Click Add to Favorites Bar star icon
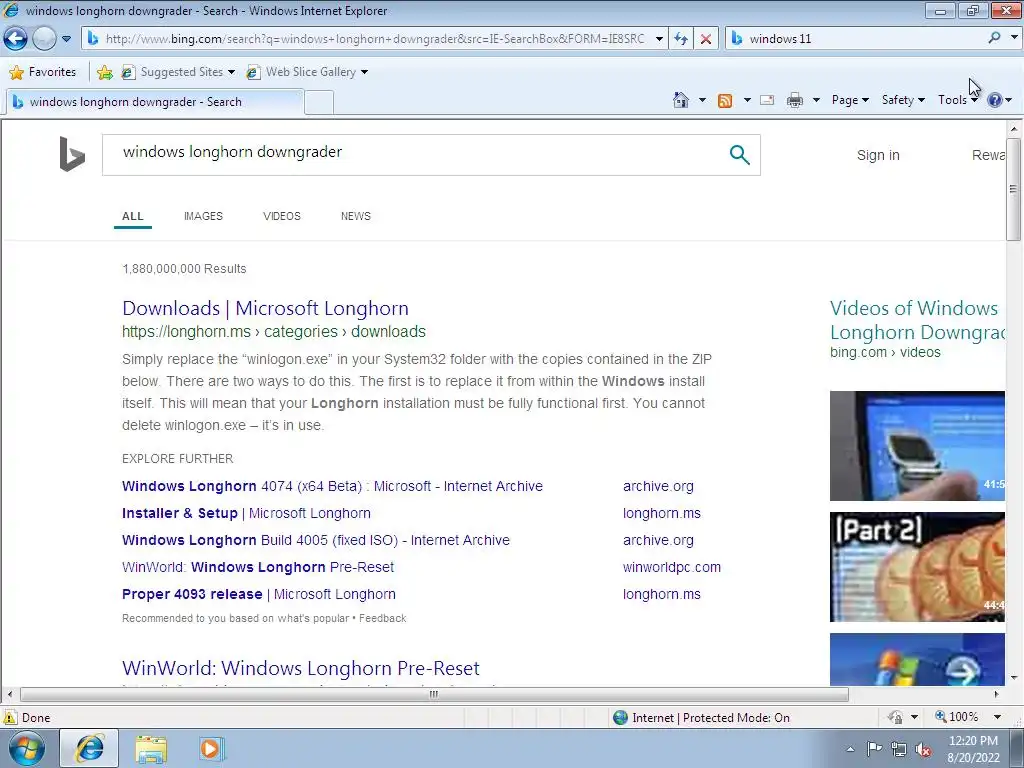The height and width of the screenshot is (768, 1024). [x=104, y=72]
